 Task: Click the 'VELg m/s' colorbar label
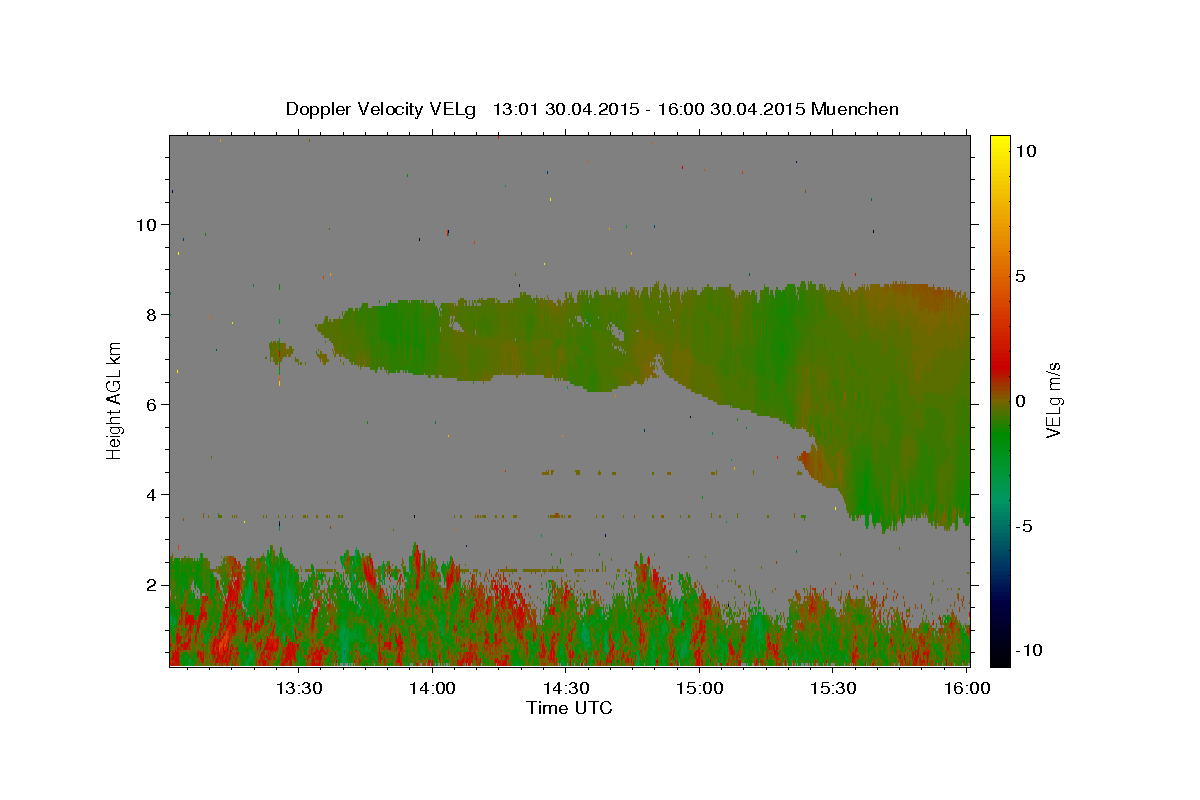point(1053,399)
